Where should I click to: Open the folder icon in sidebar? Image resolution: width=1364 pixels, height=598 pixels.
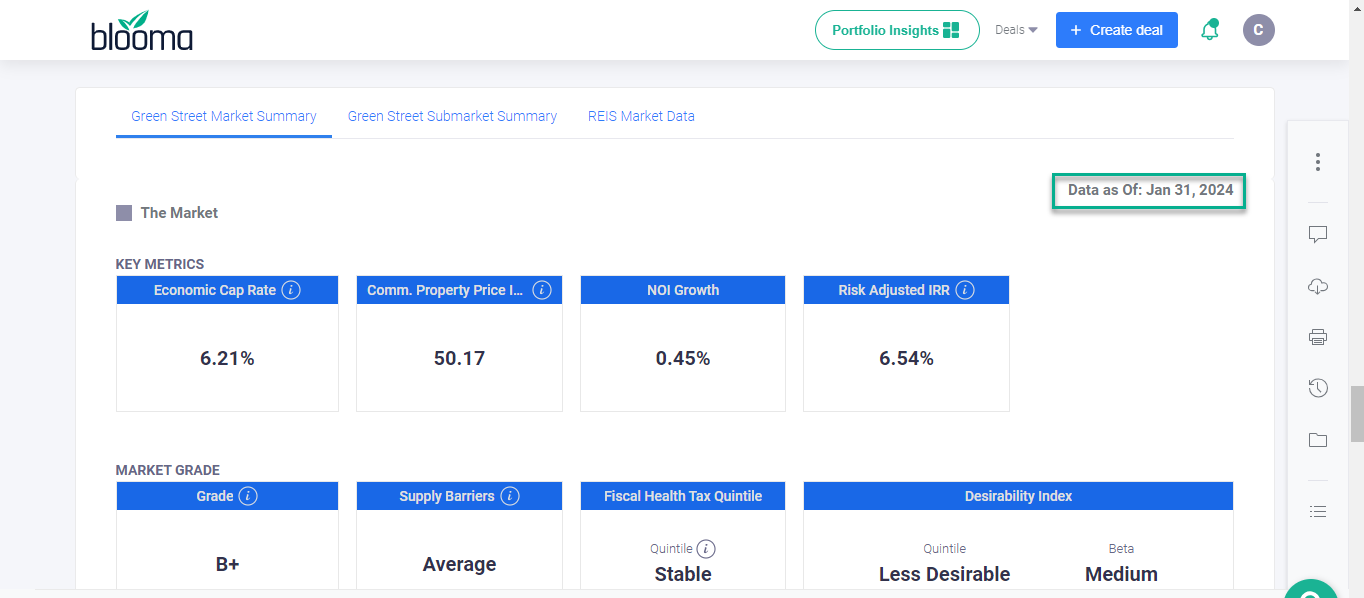click(1318, 440)
